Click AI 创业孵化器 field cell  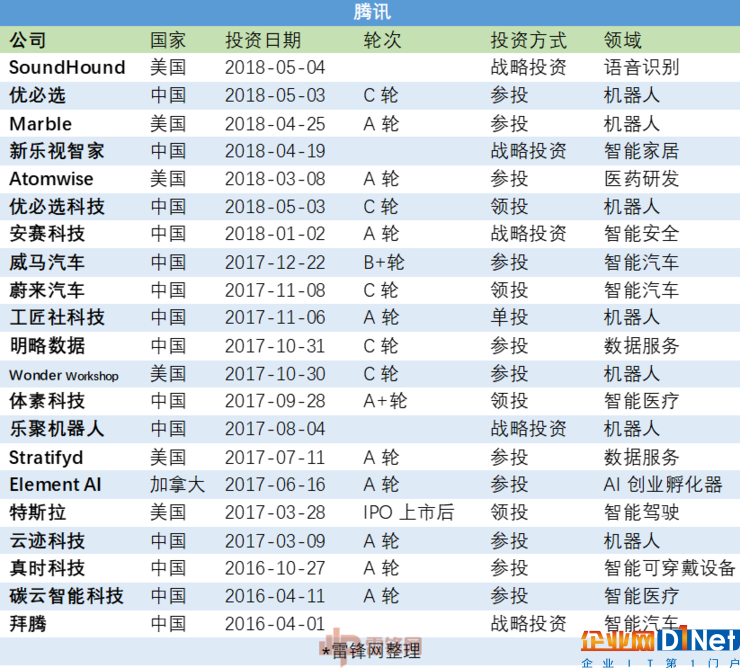click(x=663, y=484)
